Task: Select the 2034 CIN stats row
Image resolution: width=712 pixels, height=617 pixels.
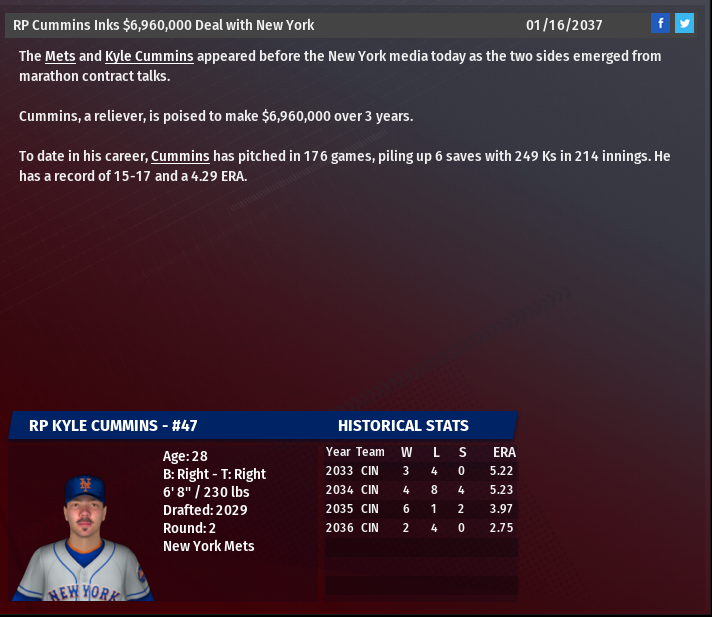Action: 420,490
